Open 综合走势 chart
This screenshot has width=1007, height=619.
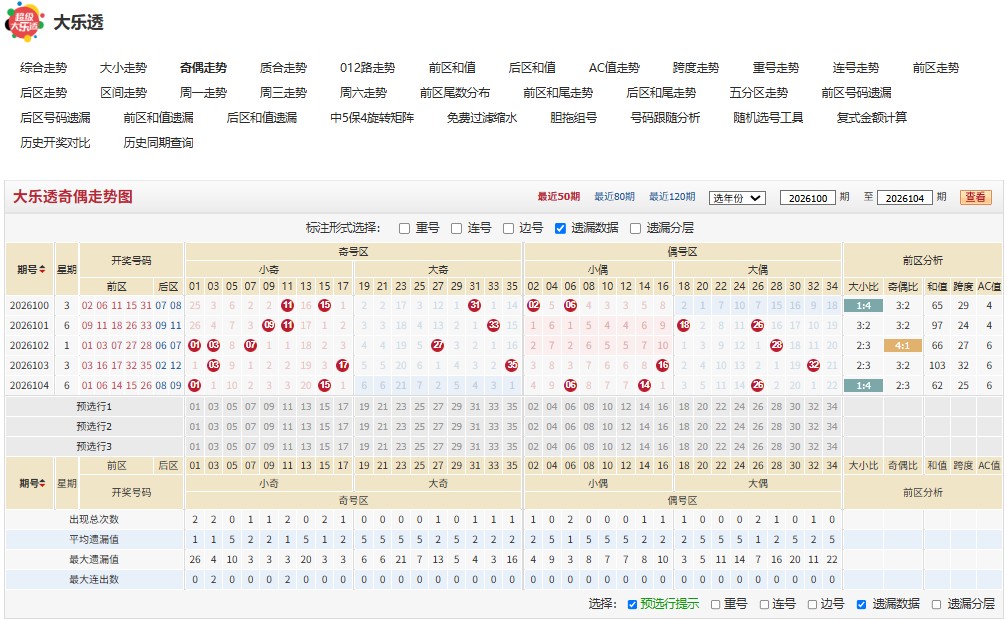point(44,67)
